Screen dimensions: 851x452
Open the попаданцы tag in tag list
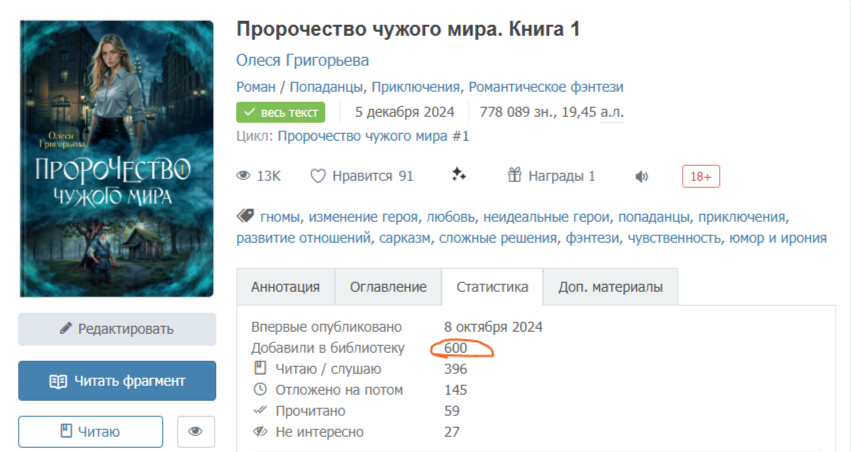point(654,217)
